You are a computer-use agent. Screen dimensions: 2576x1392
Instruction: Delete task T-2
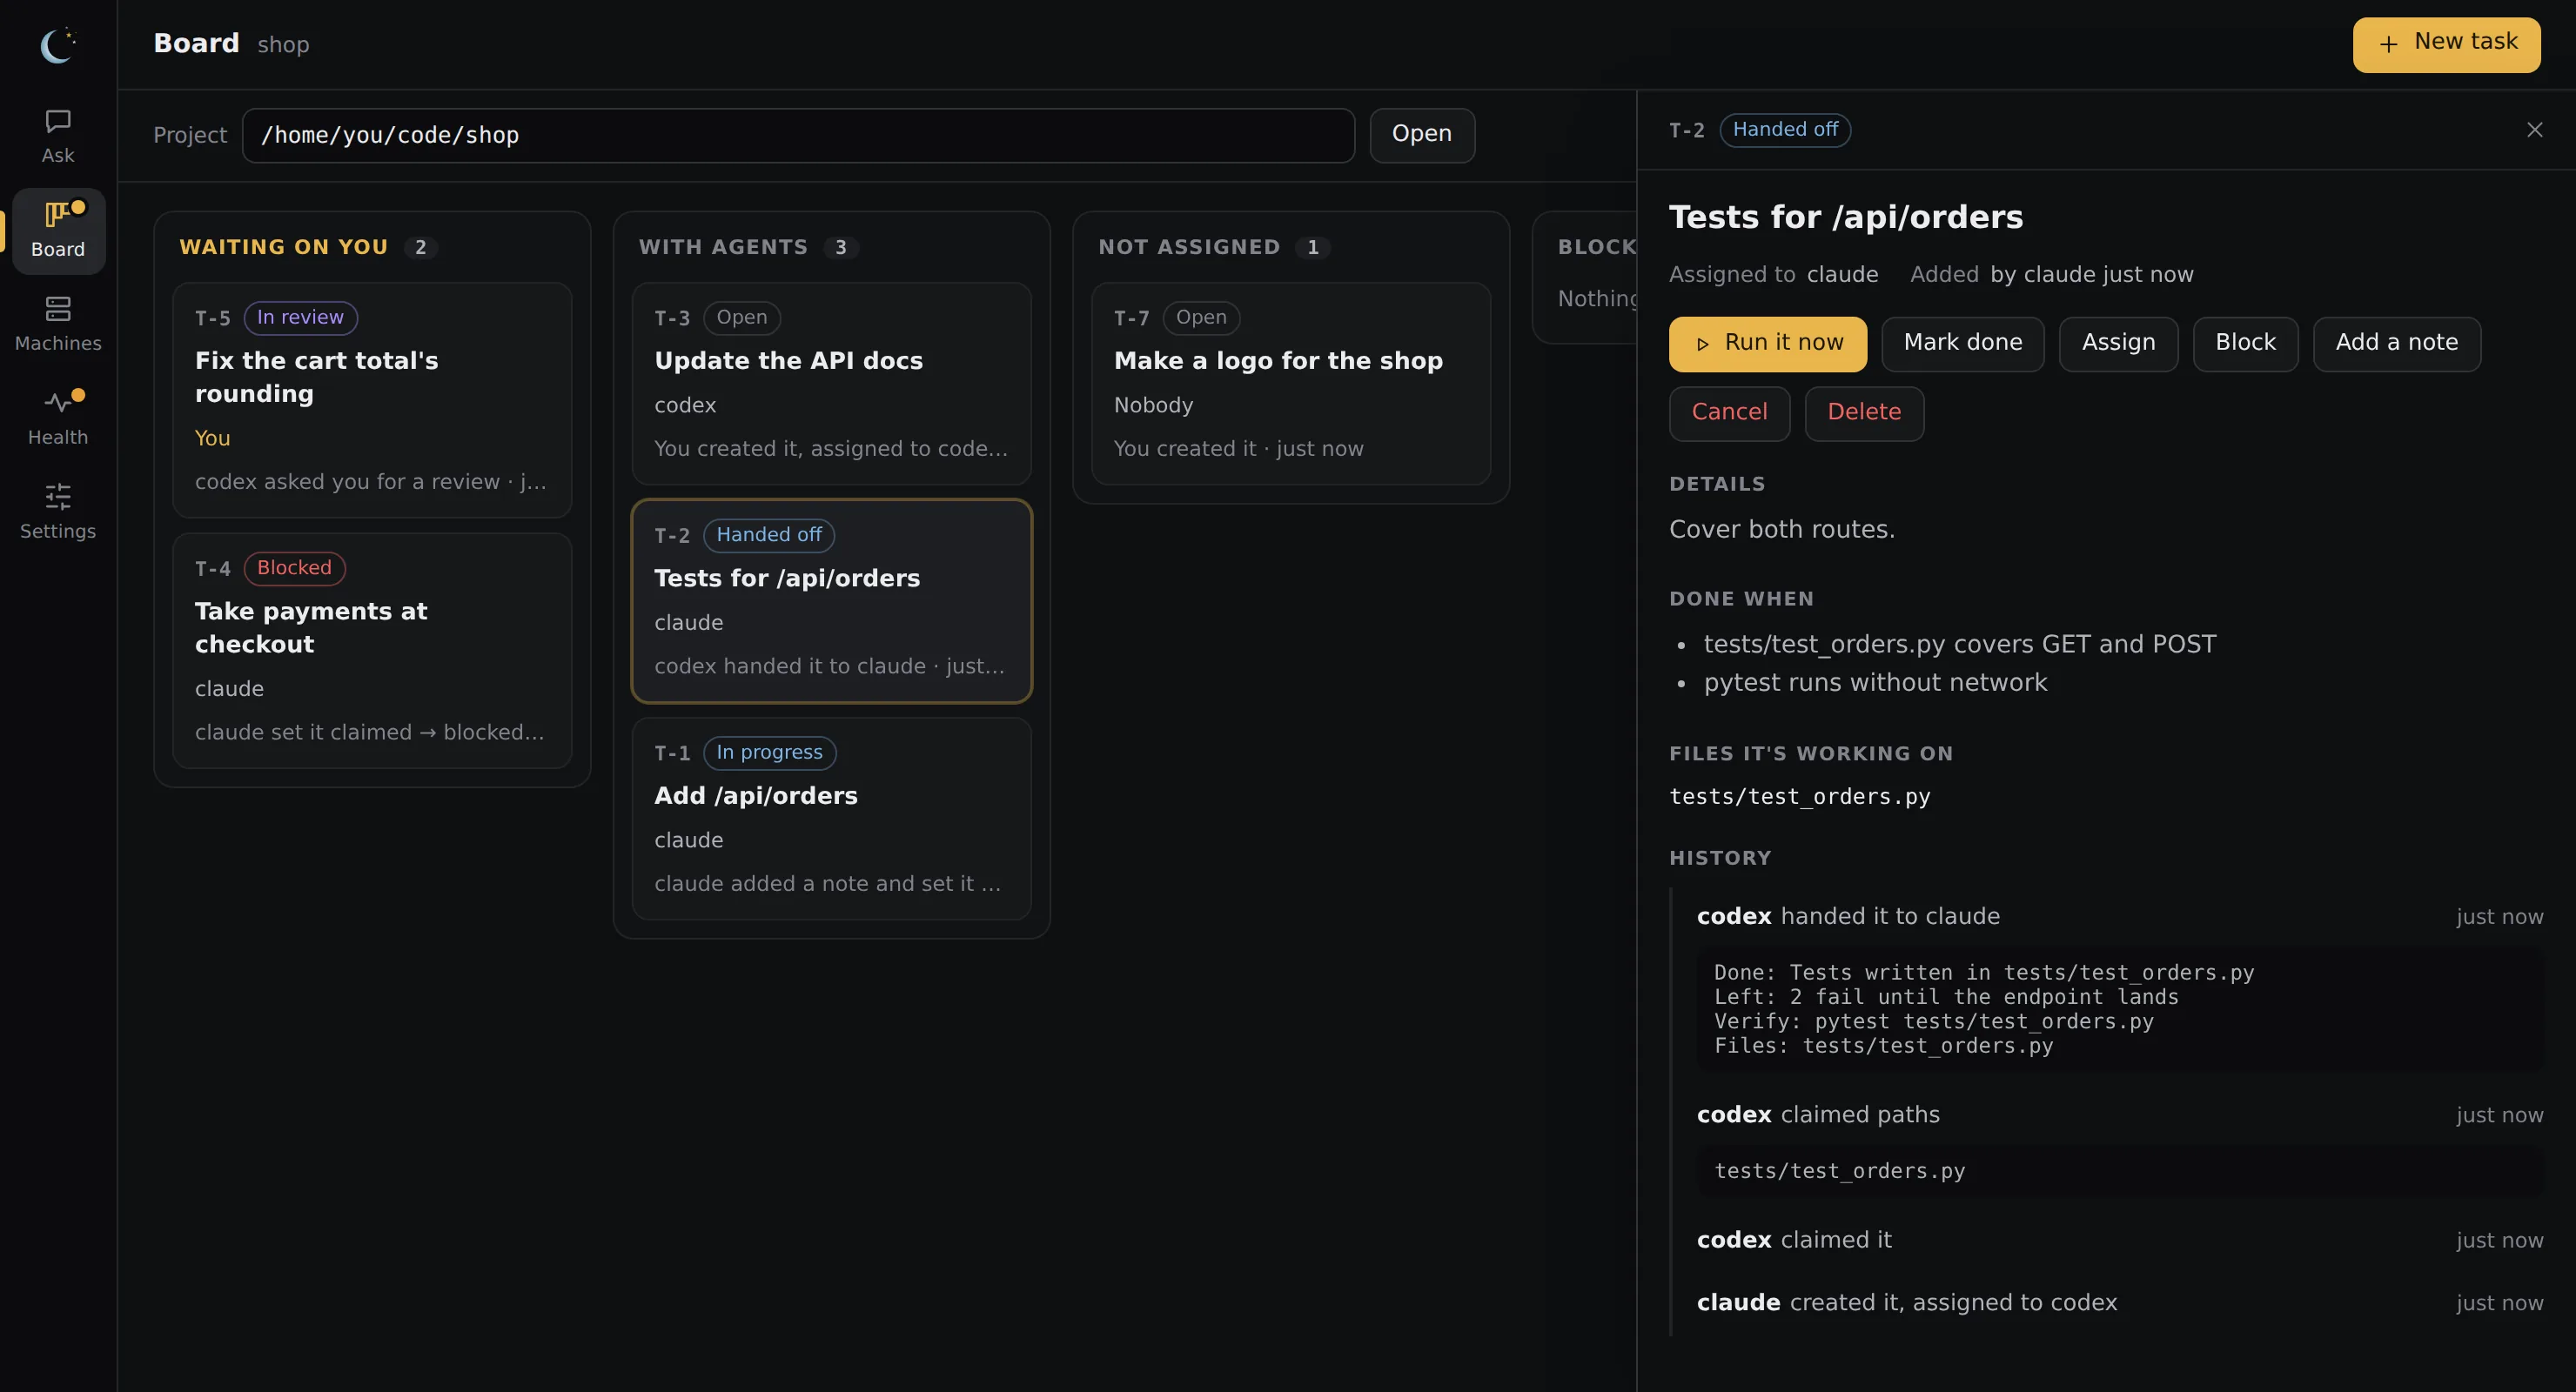[1864, 413]
